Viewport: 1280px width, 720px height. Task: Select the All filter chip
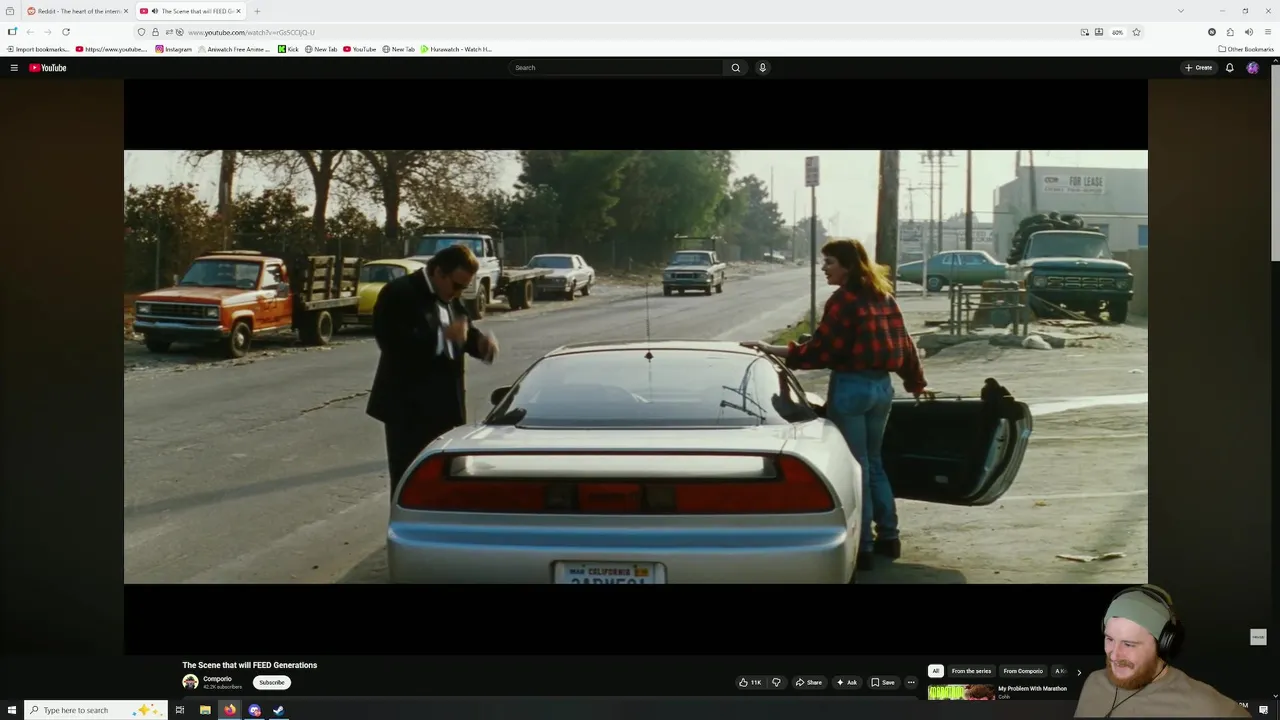click(936, 671)
